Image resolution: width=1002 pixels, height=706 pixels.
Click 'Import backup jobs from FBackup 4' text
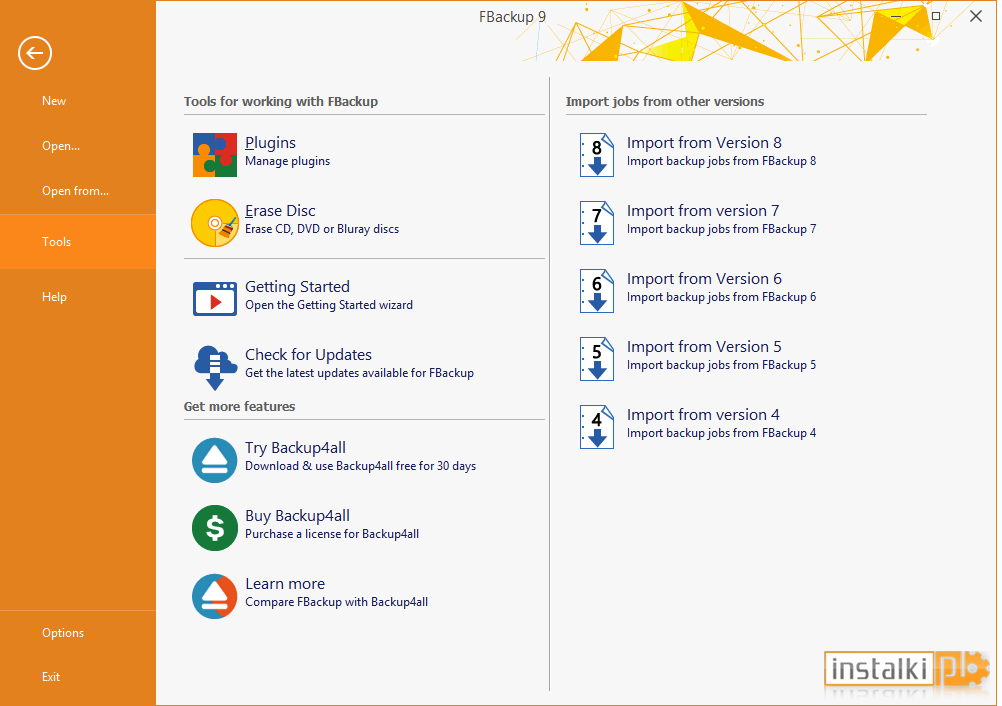coord(721,433)
